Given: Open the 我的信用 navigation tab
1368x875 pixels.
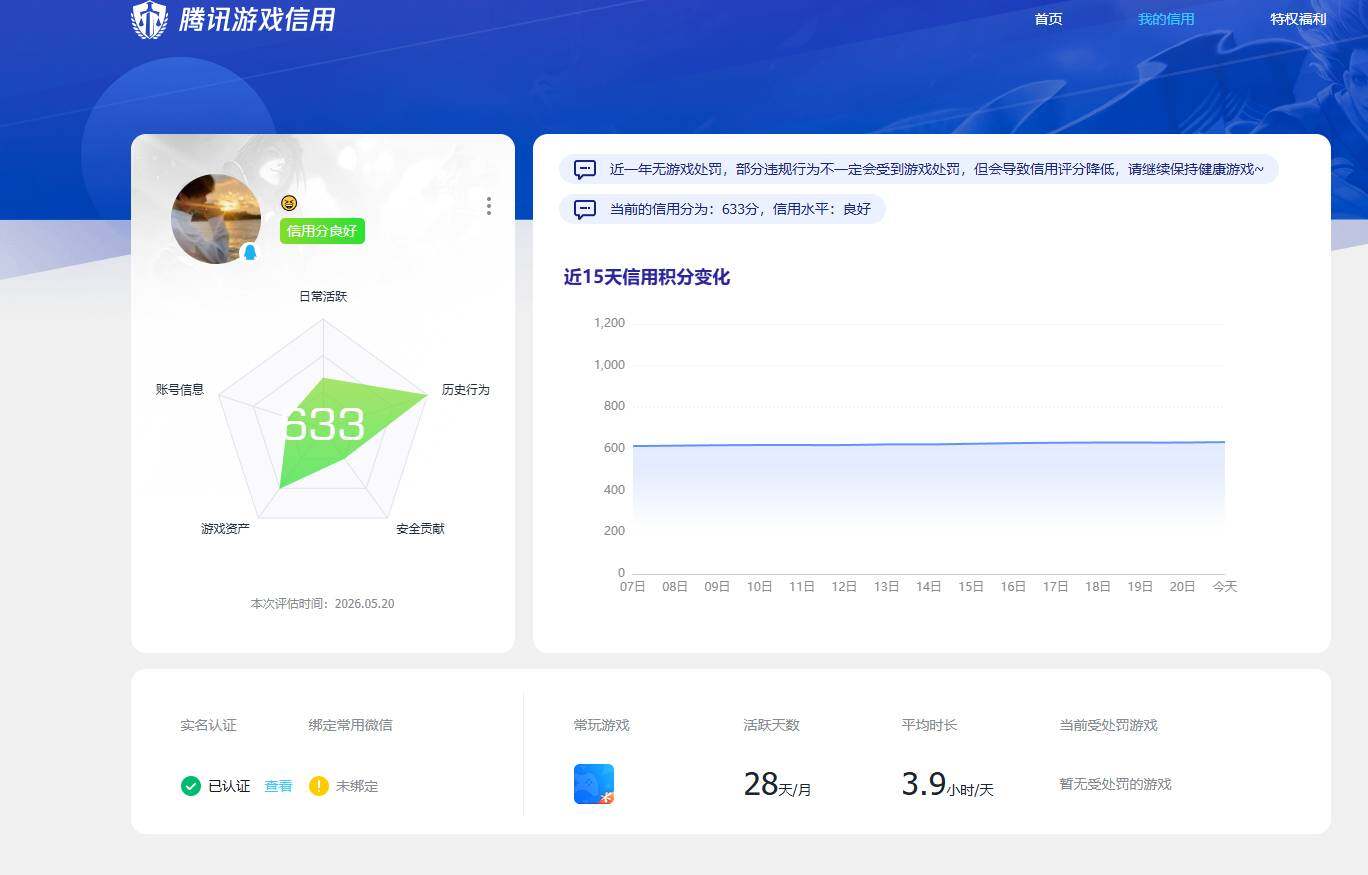Looking at the screenshot, I should [1166, 19].
